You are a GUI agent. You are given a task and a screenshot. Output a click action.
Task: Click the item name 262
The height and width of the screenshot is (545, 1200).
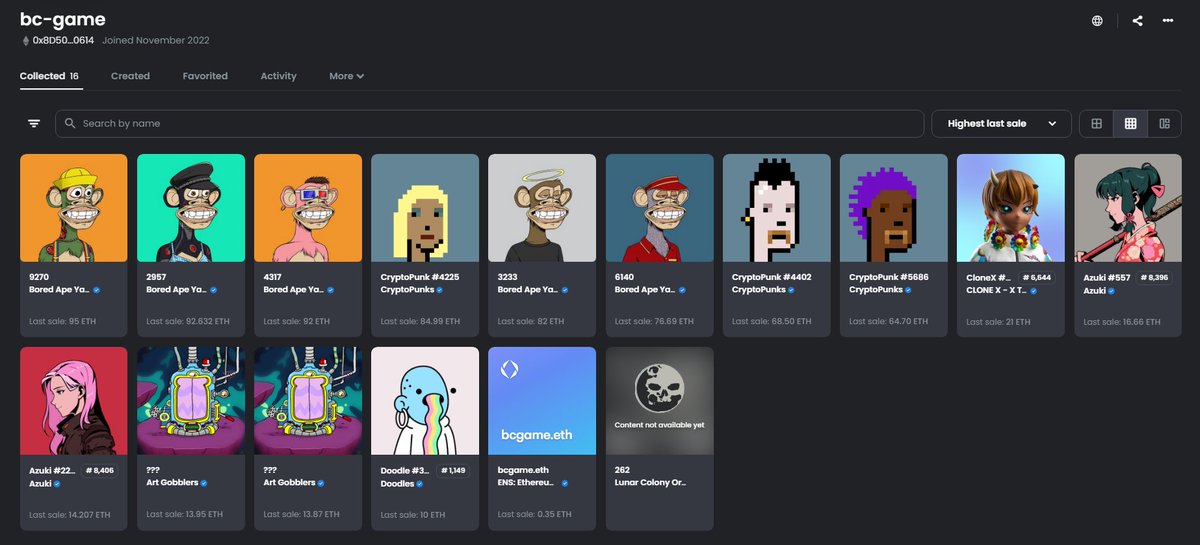622,469
